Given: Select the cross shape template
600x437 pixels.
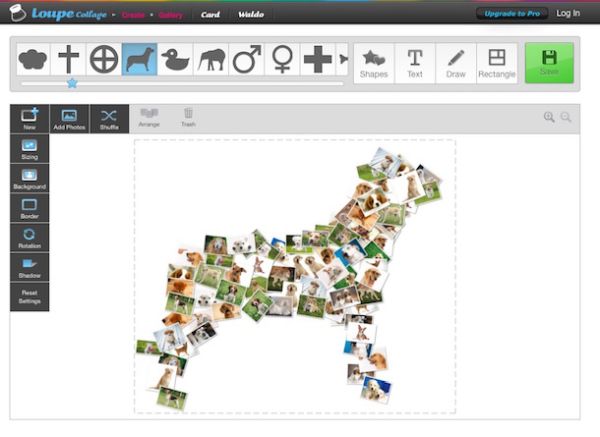Looking at the screenshot, I should (x=68, y=59).
